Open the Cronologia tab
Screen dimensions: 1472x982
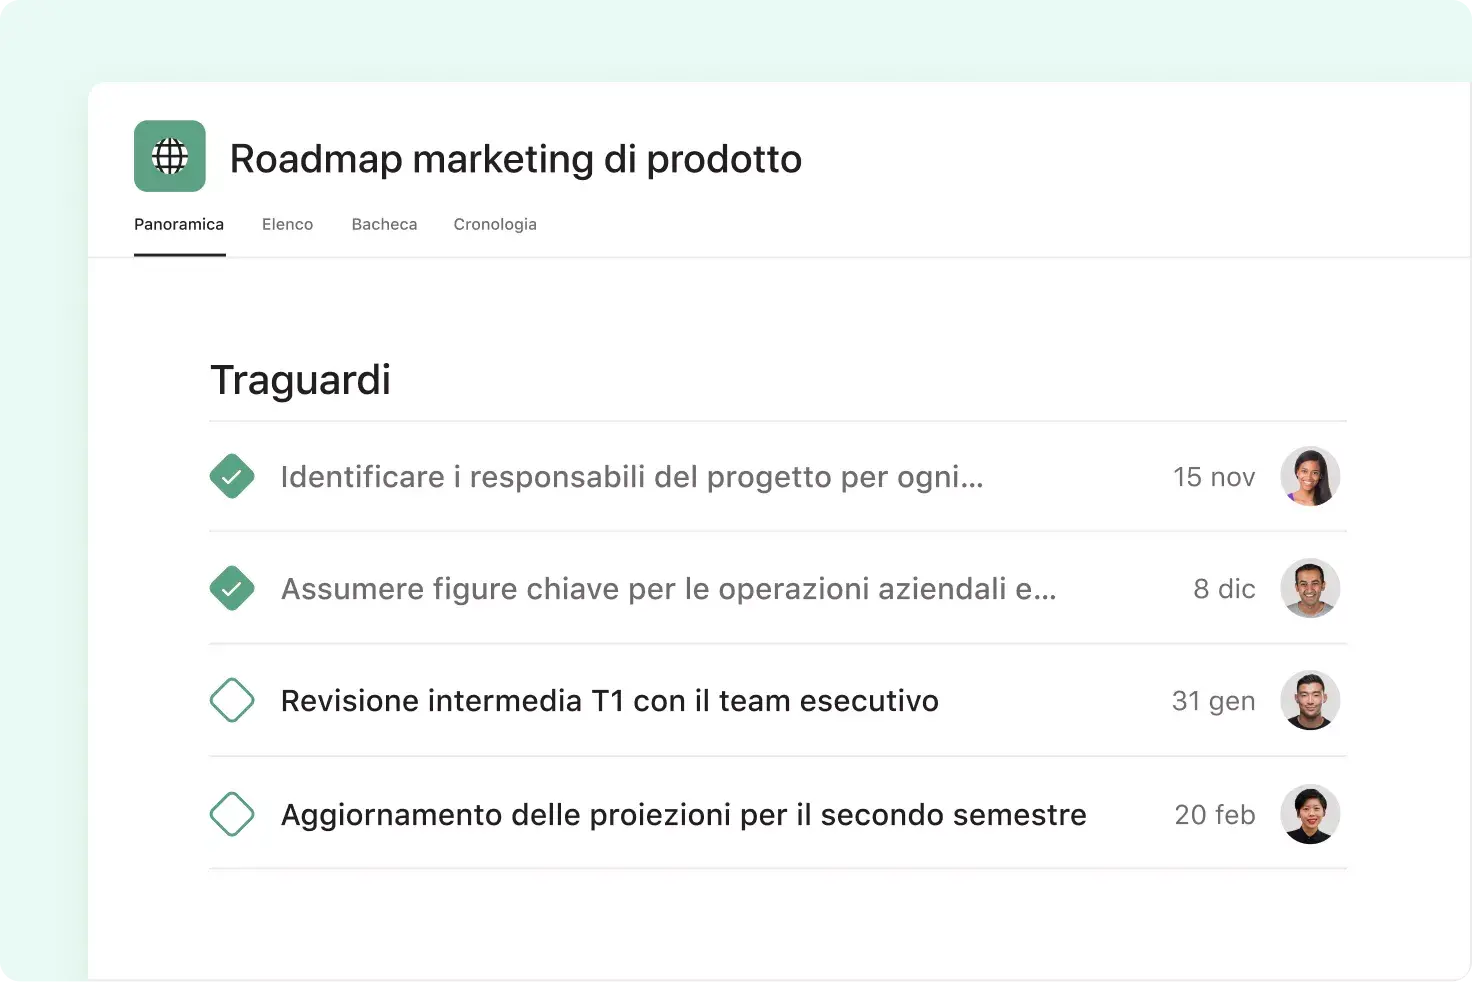tap(495, 224)
